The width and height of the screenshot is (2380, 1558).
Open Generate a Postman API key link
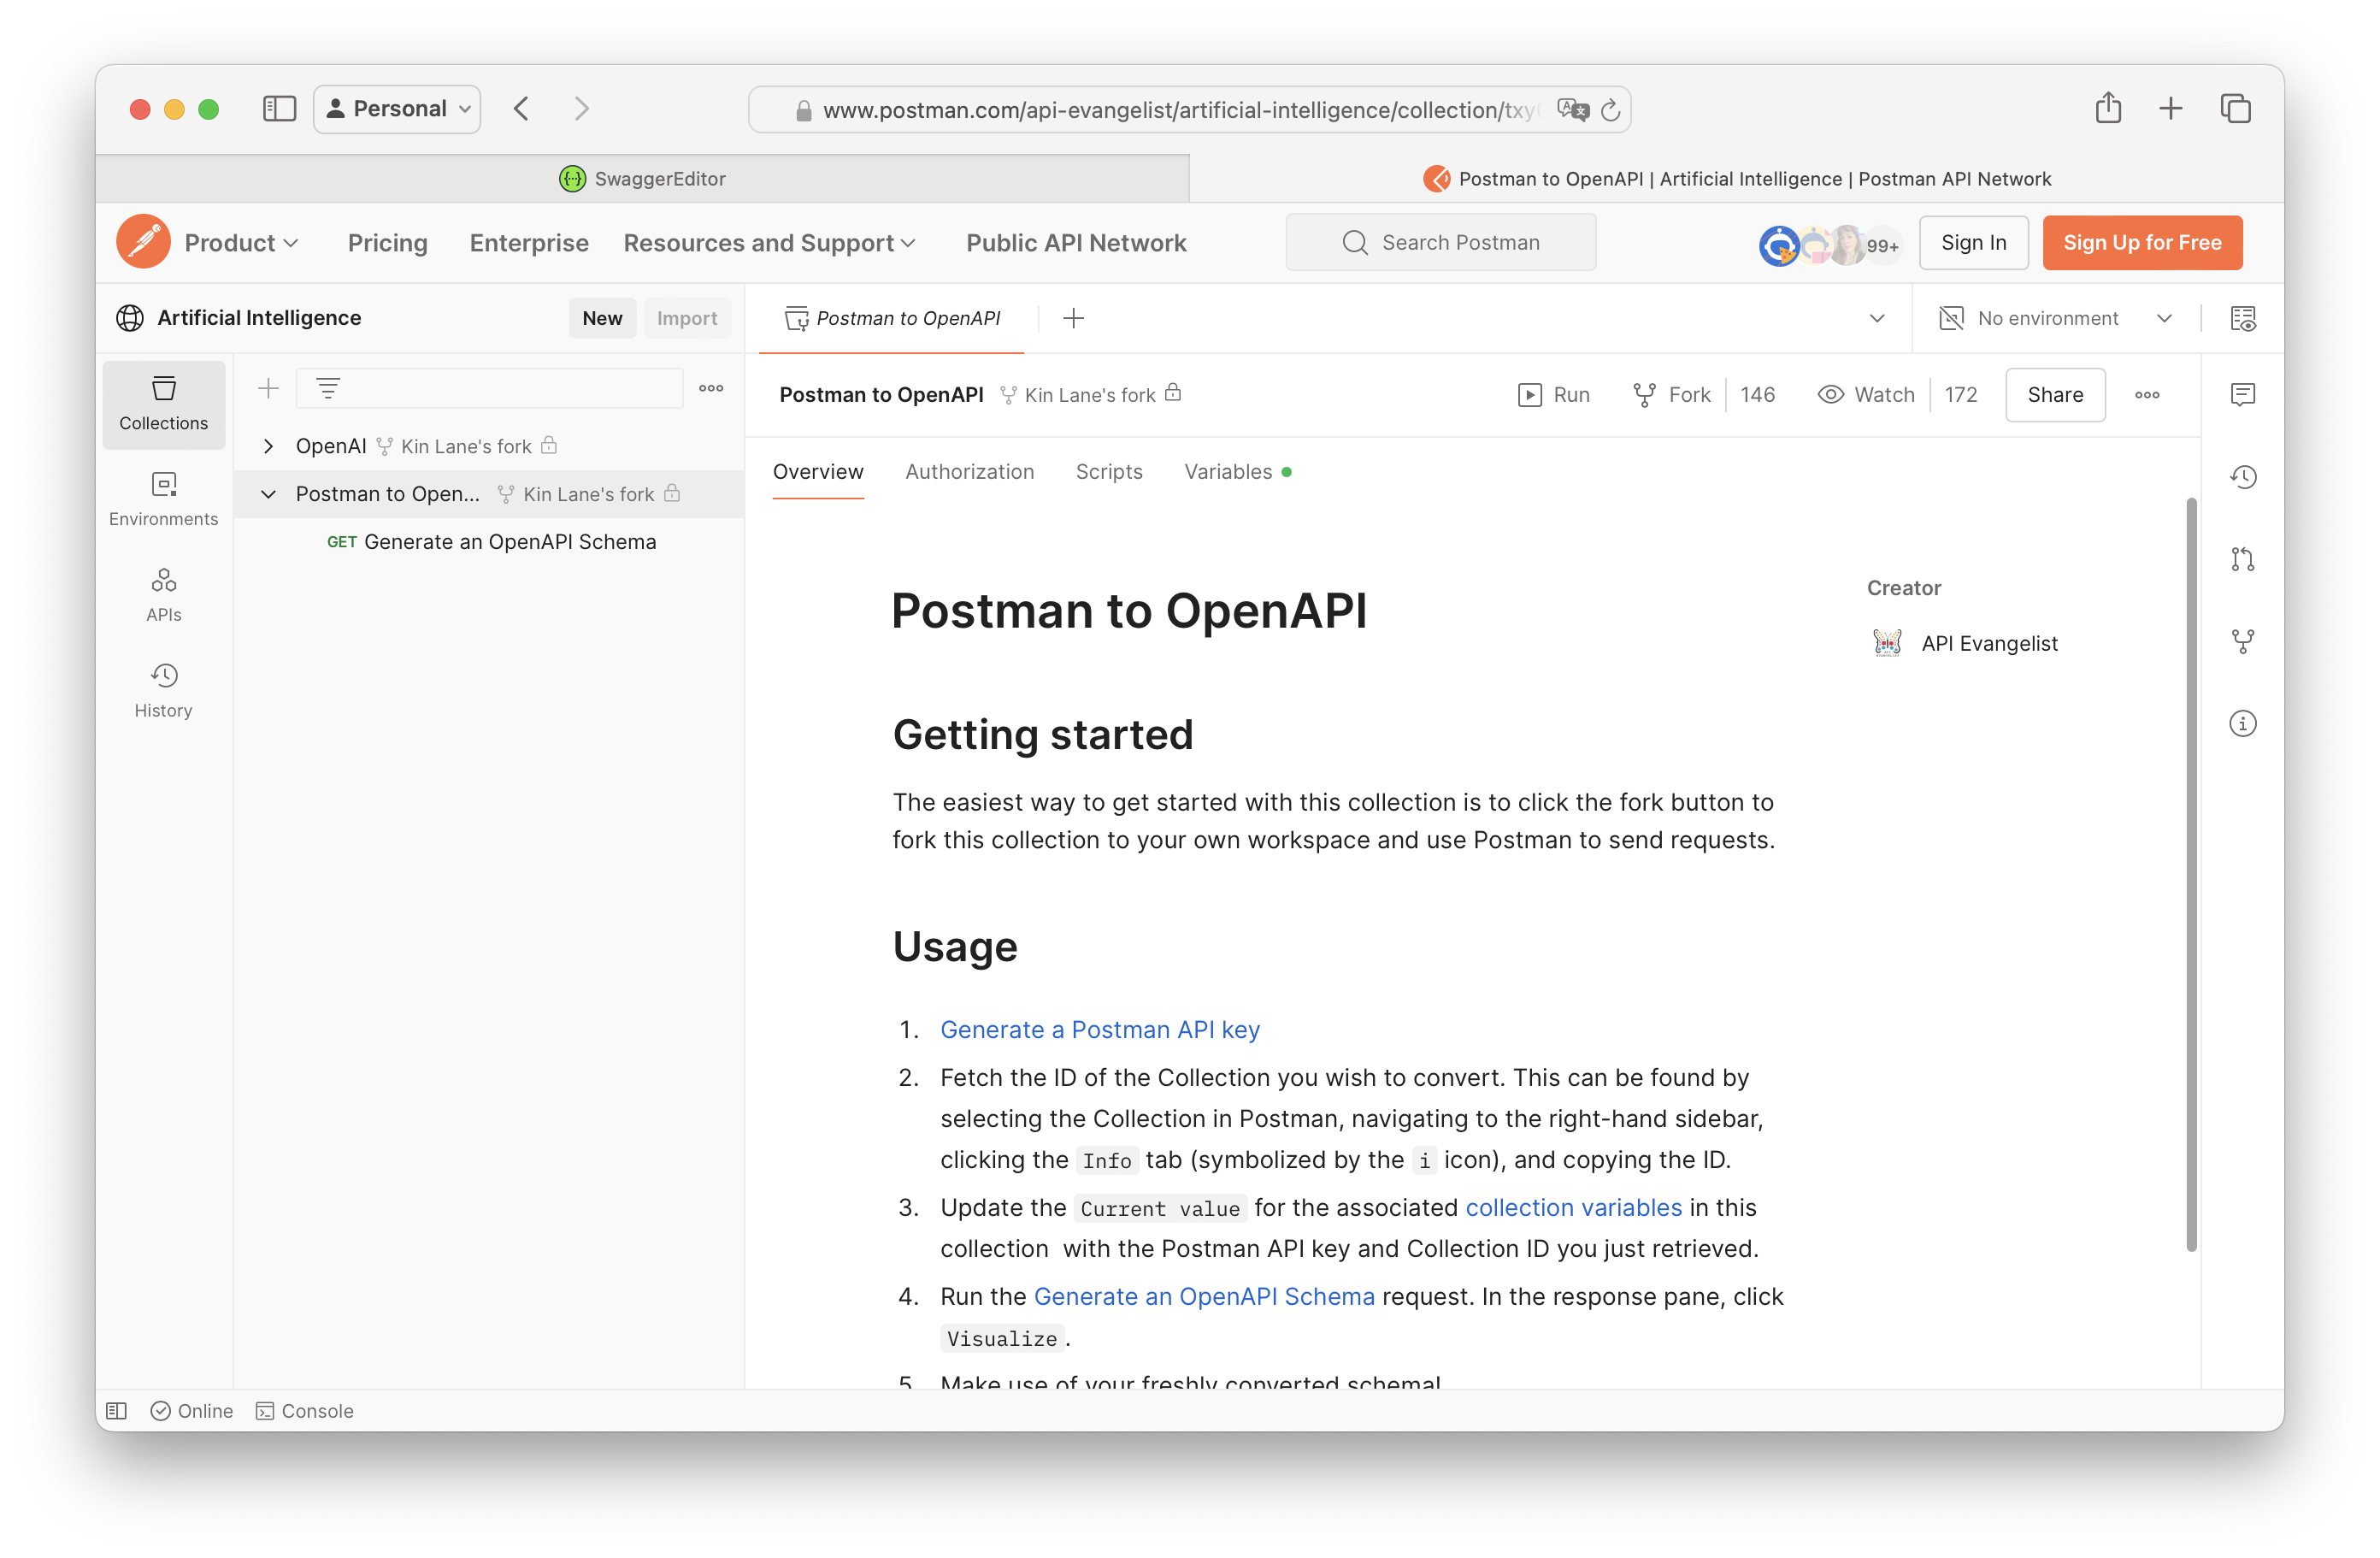[1099, 1028]
